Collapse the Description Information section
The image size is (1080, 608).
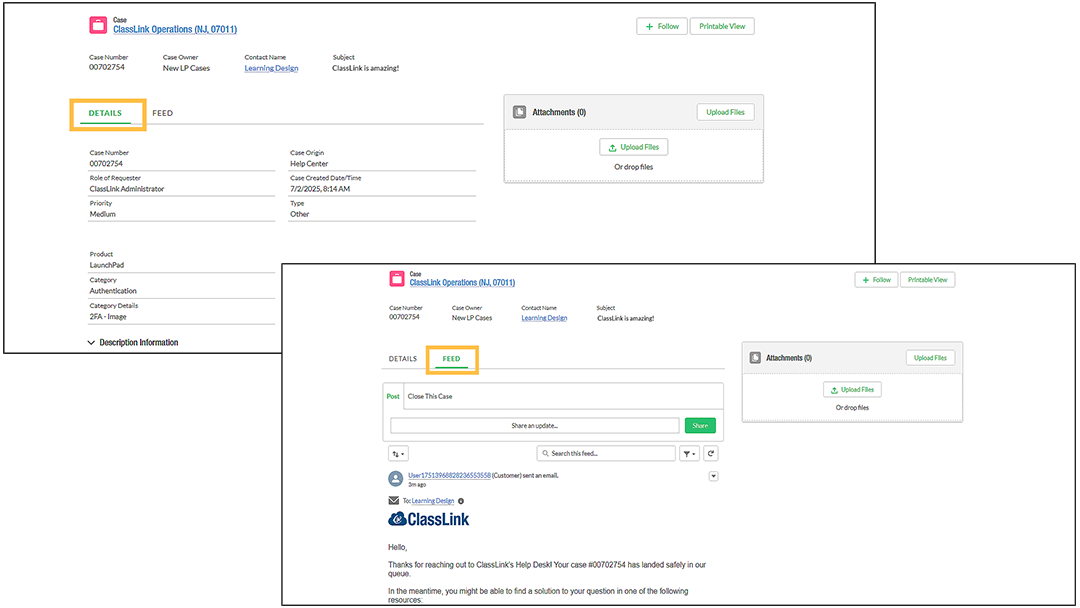coord(91,342)
